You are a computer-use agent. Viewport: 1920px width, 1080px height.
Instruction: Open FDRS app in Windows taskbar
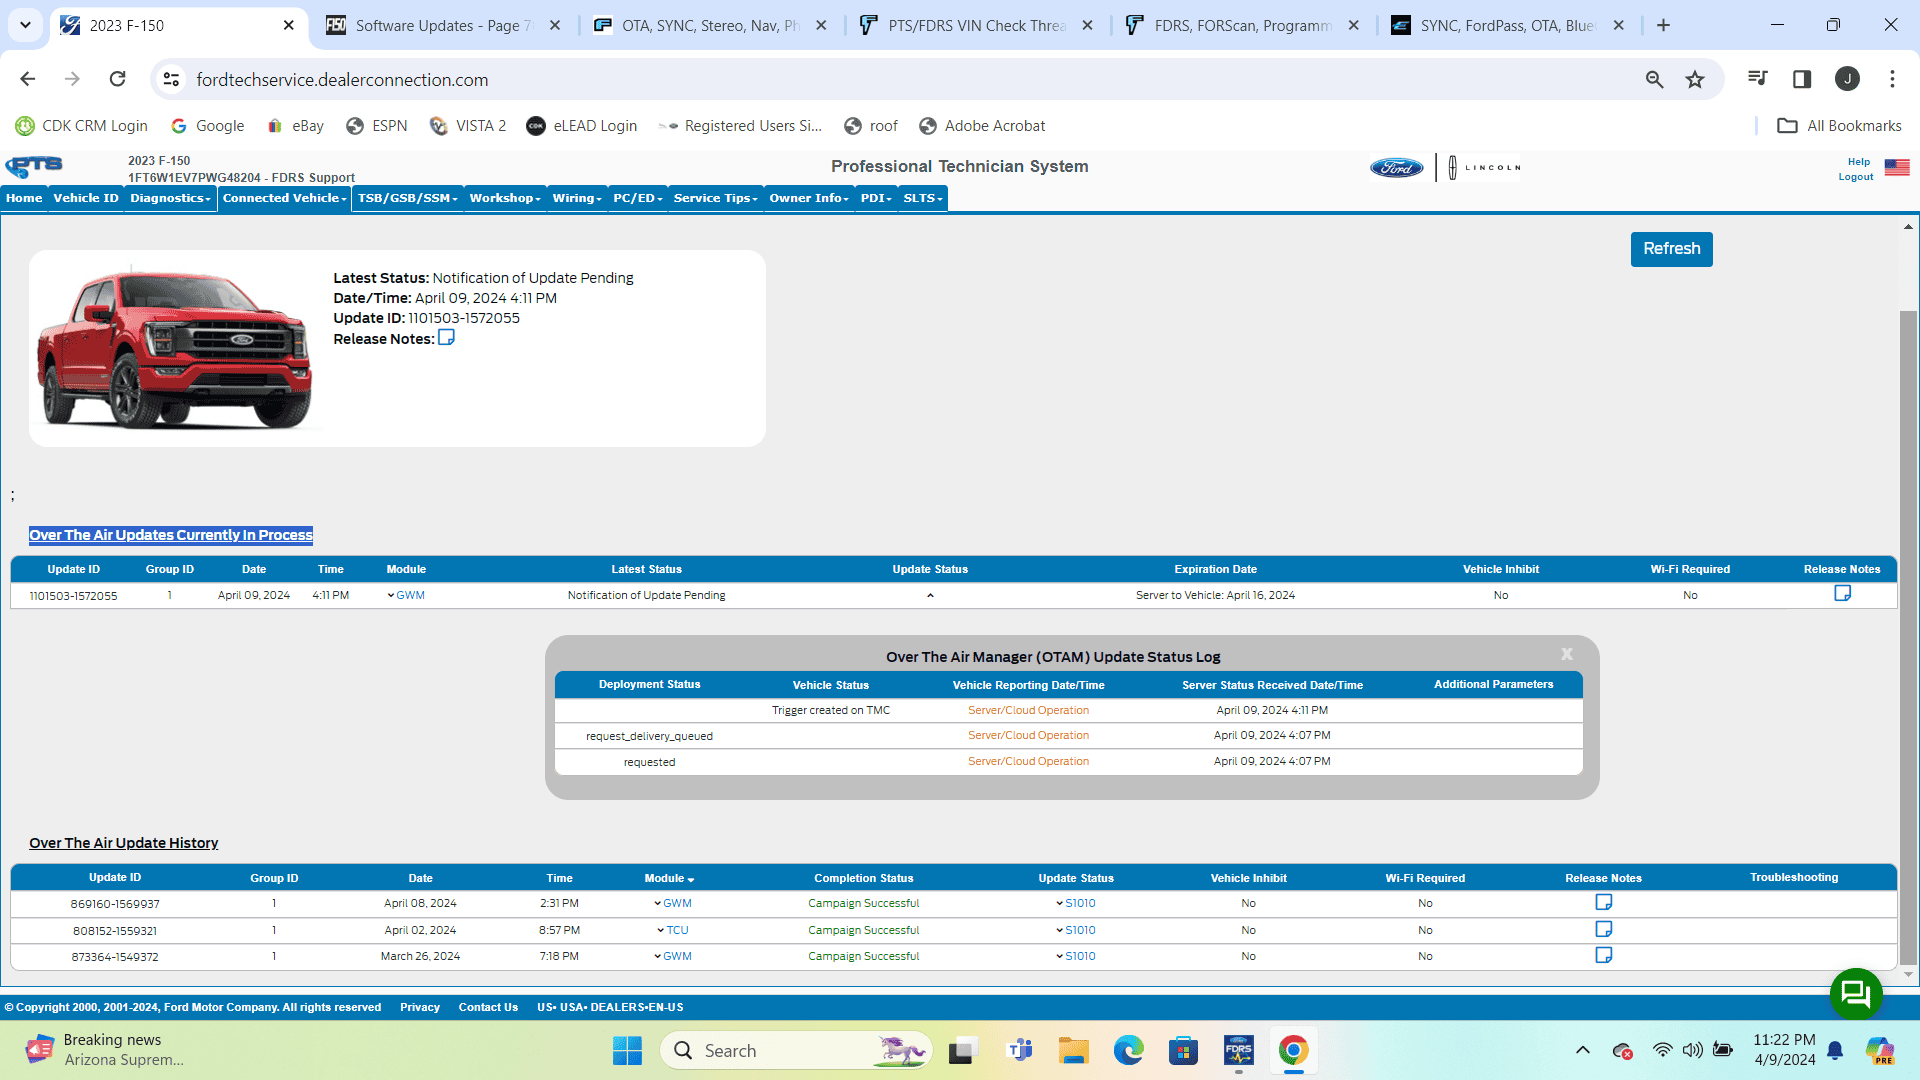[1238, 1051]
